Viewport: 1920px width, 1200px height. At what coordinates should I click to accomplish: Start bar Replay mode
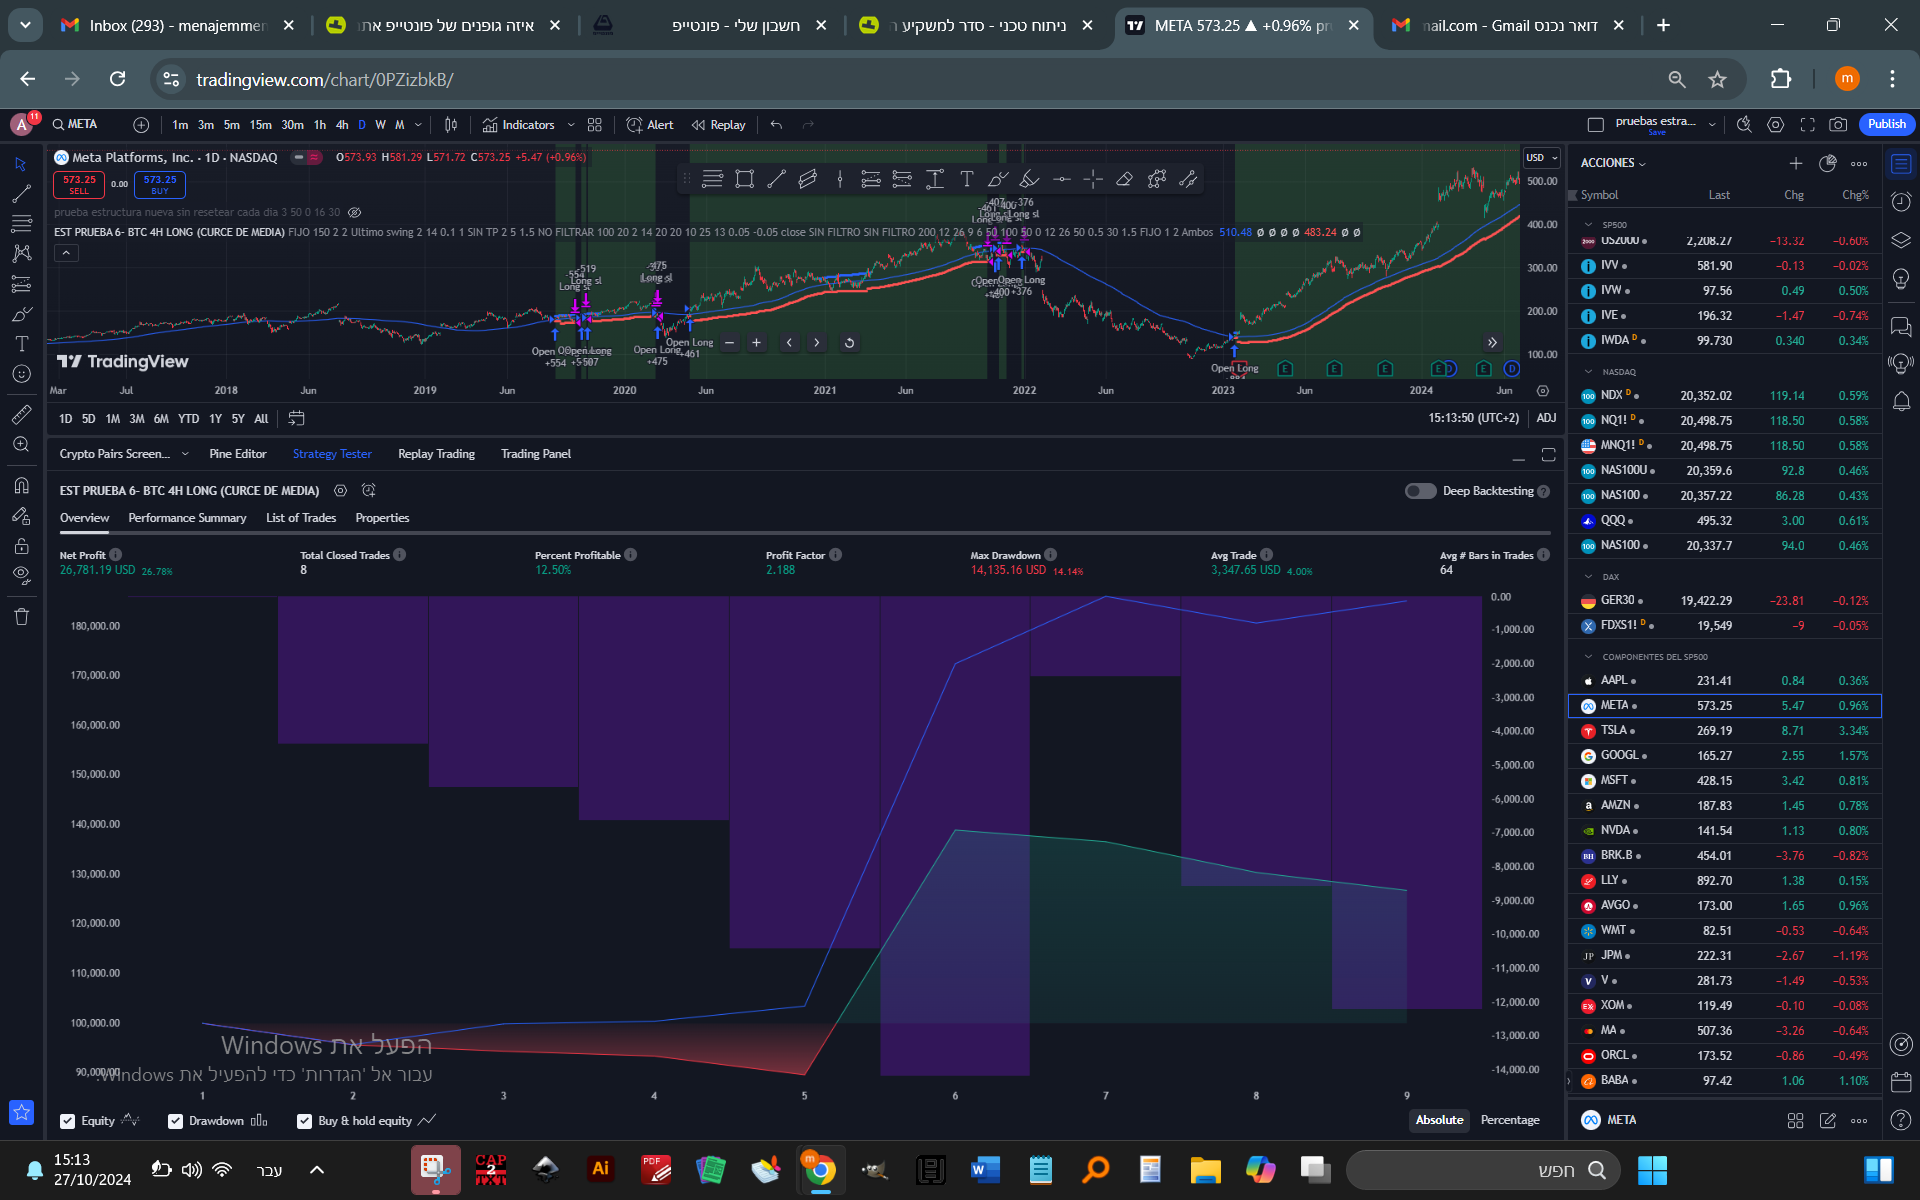718,125
